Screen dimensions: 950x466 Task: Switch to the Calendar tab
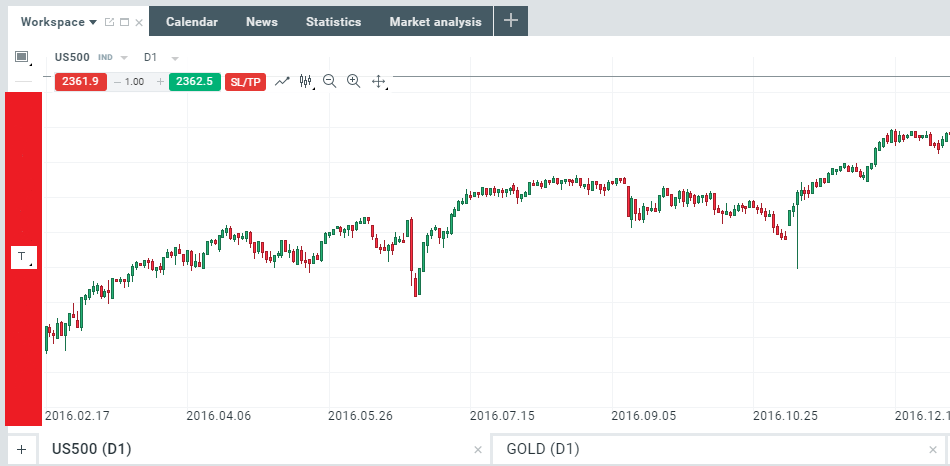pos(190,22)
